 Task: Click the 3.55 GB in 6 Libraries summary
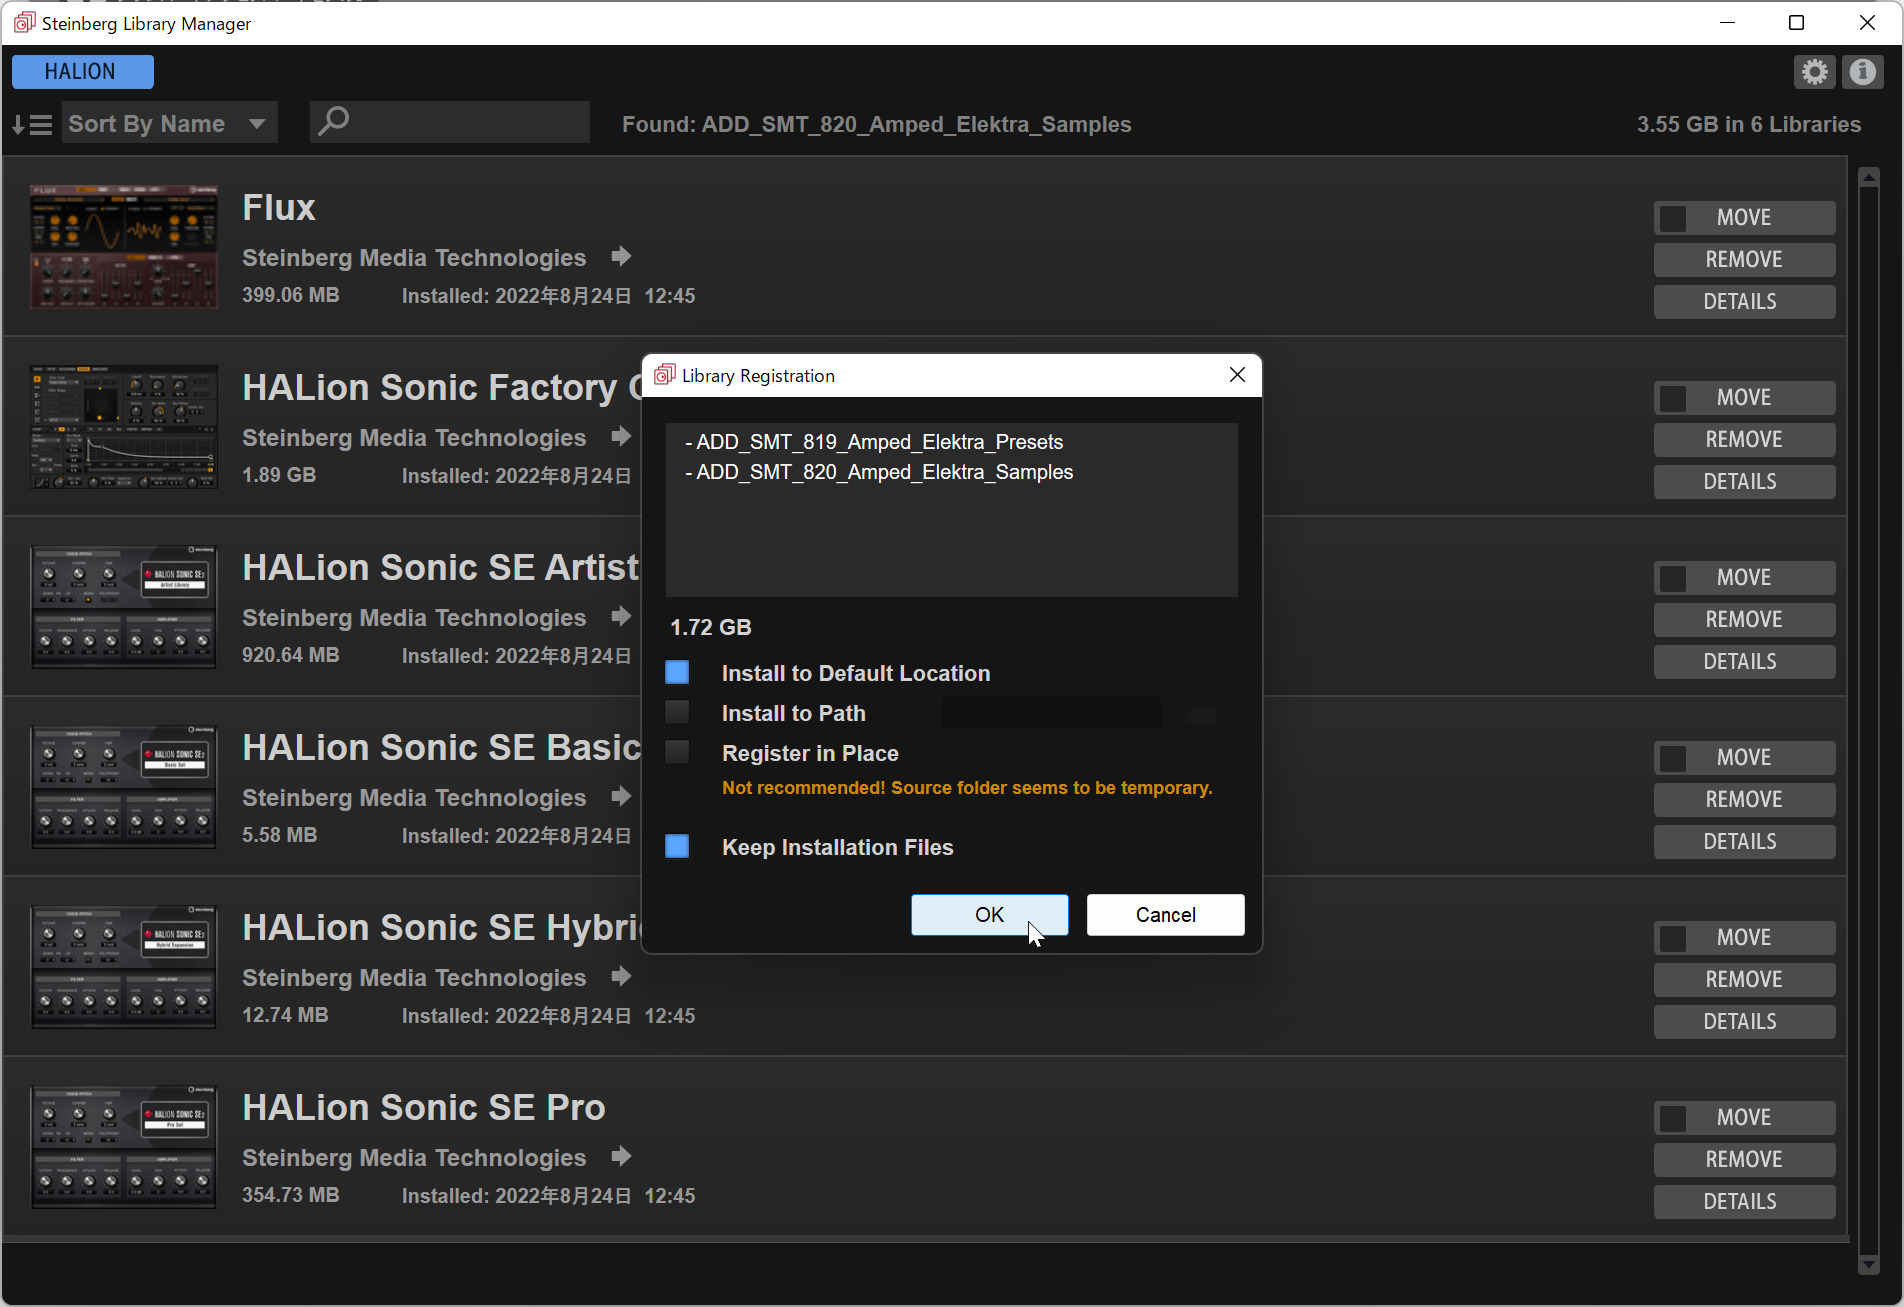(1748, 124)
